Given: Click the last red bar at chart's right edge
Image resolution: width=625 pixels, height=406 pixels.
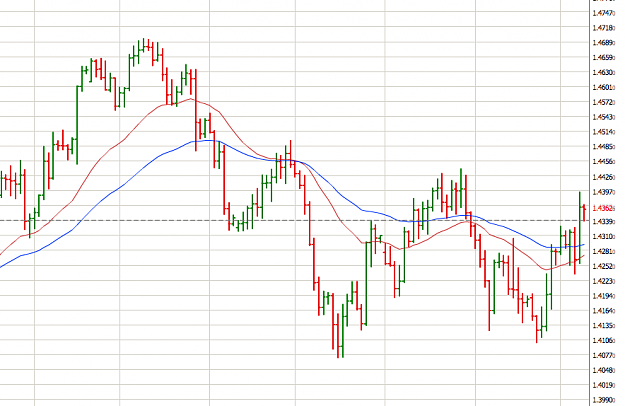Looking at the screenshot, I should click(x=584, y=212).
